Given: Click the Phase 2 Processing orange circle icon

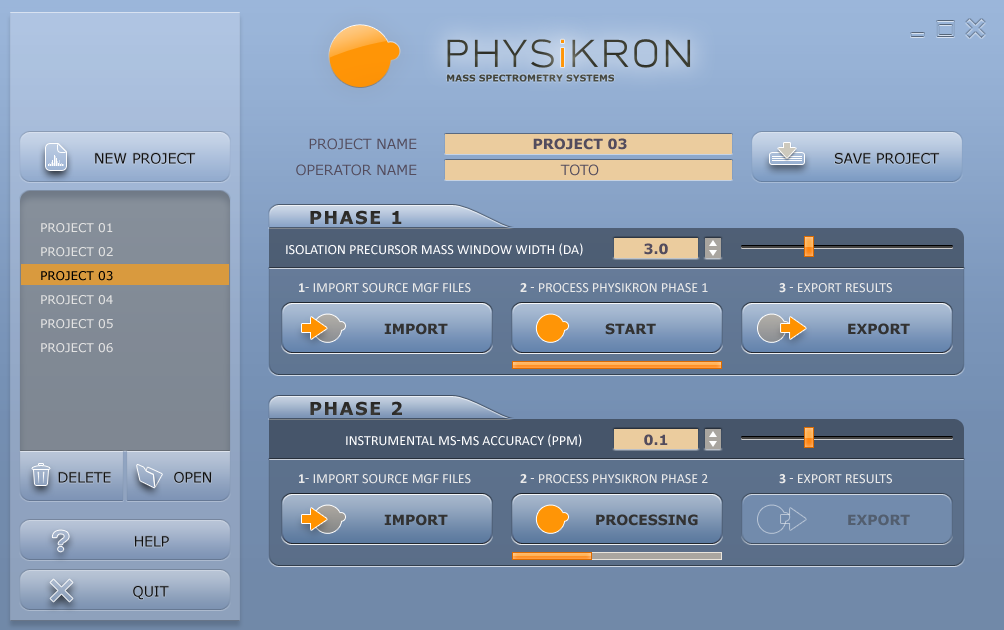Looking at the screenshot, I should (x=551, y=519).
